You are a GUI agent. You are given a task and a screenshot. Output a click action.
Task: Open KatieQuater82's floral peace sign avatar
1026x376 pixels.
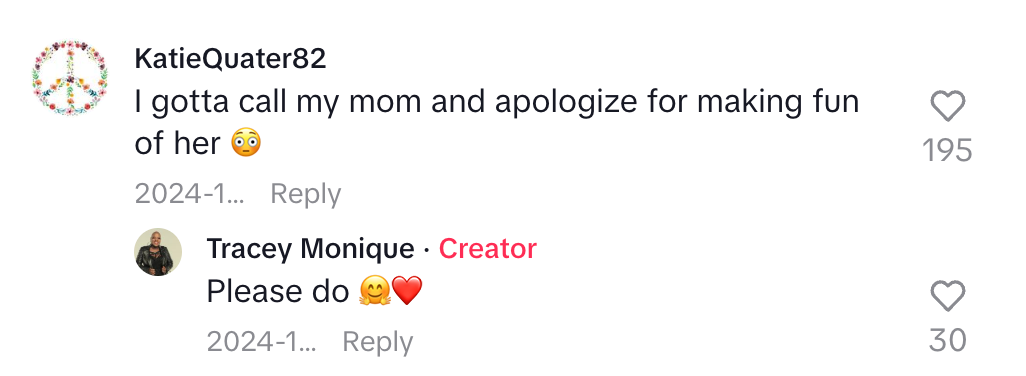(x=70, y=78)
